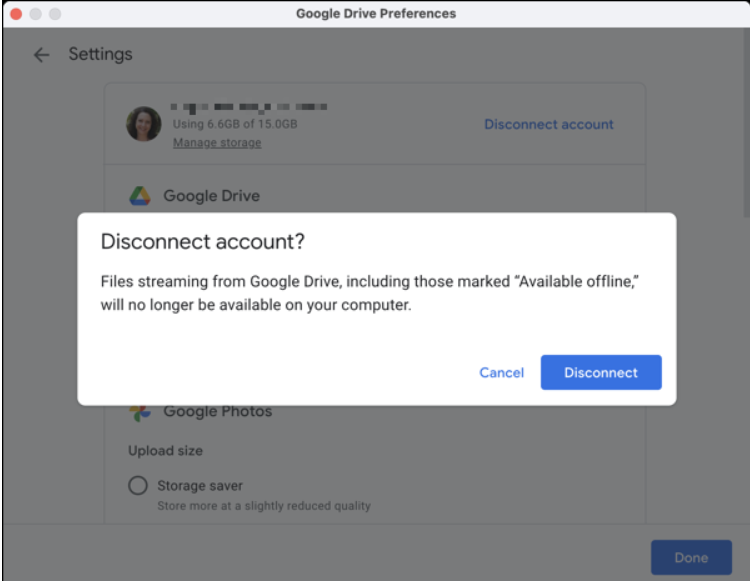Click the Done button
The image size is (750, 581).
(691, 557)
